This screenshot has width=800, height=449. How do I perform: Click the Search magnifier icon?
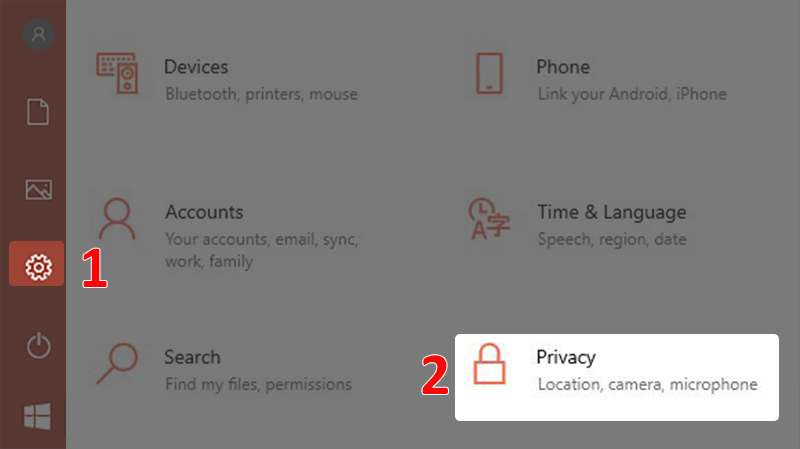[x=119, y=366]
